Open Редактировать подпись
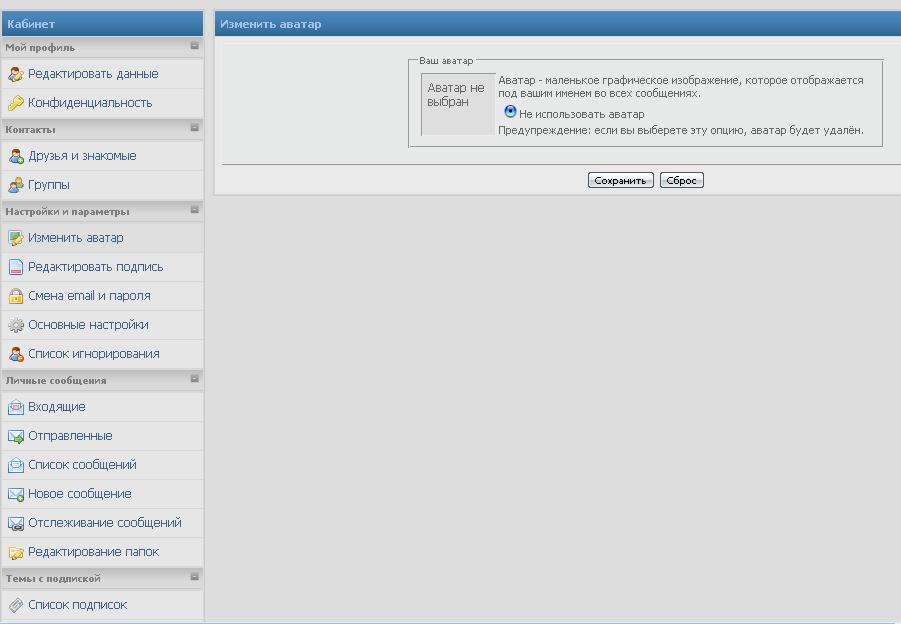The image size is (901, 624). click(x=95, y=267)
